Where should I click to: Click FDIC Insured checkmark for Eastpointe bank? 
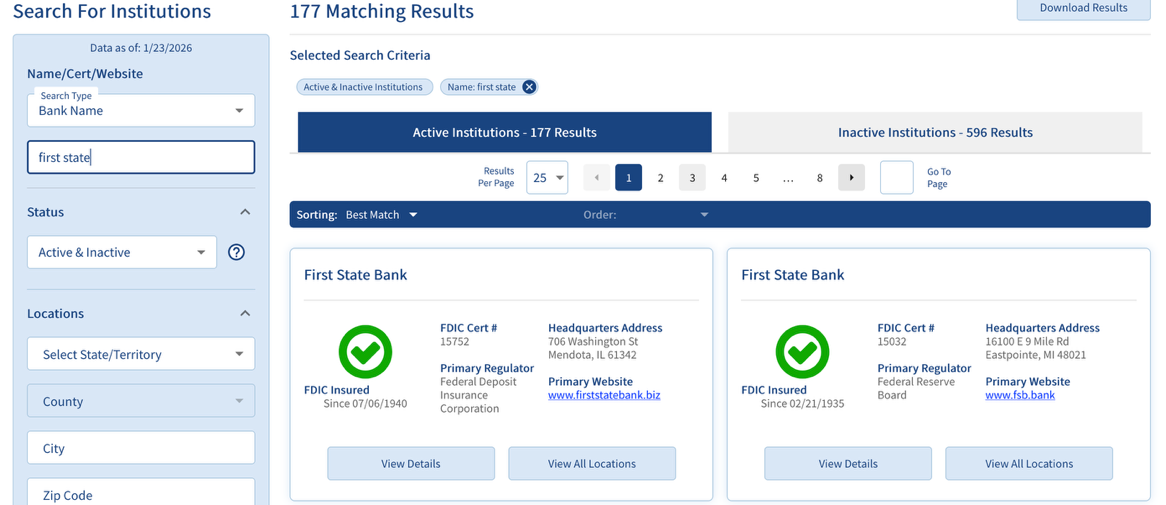pos(802,352)
